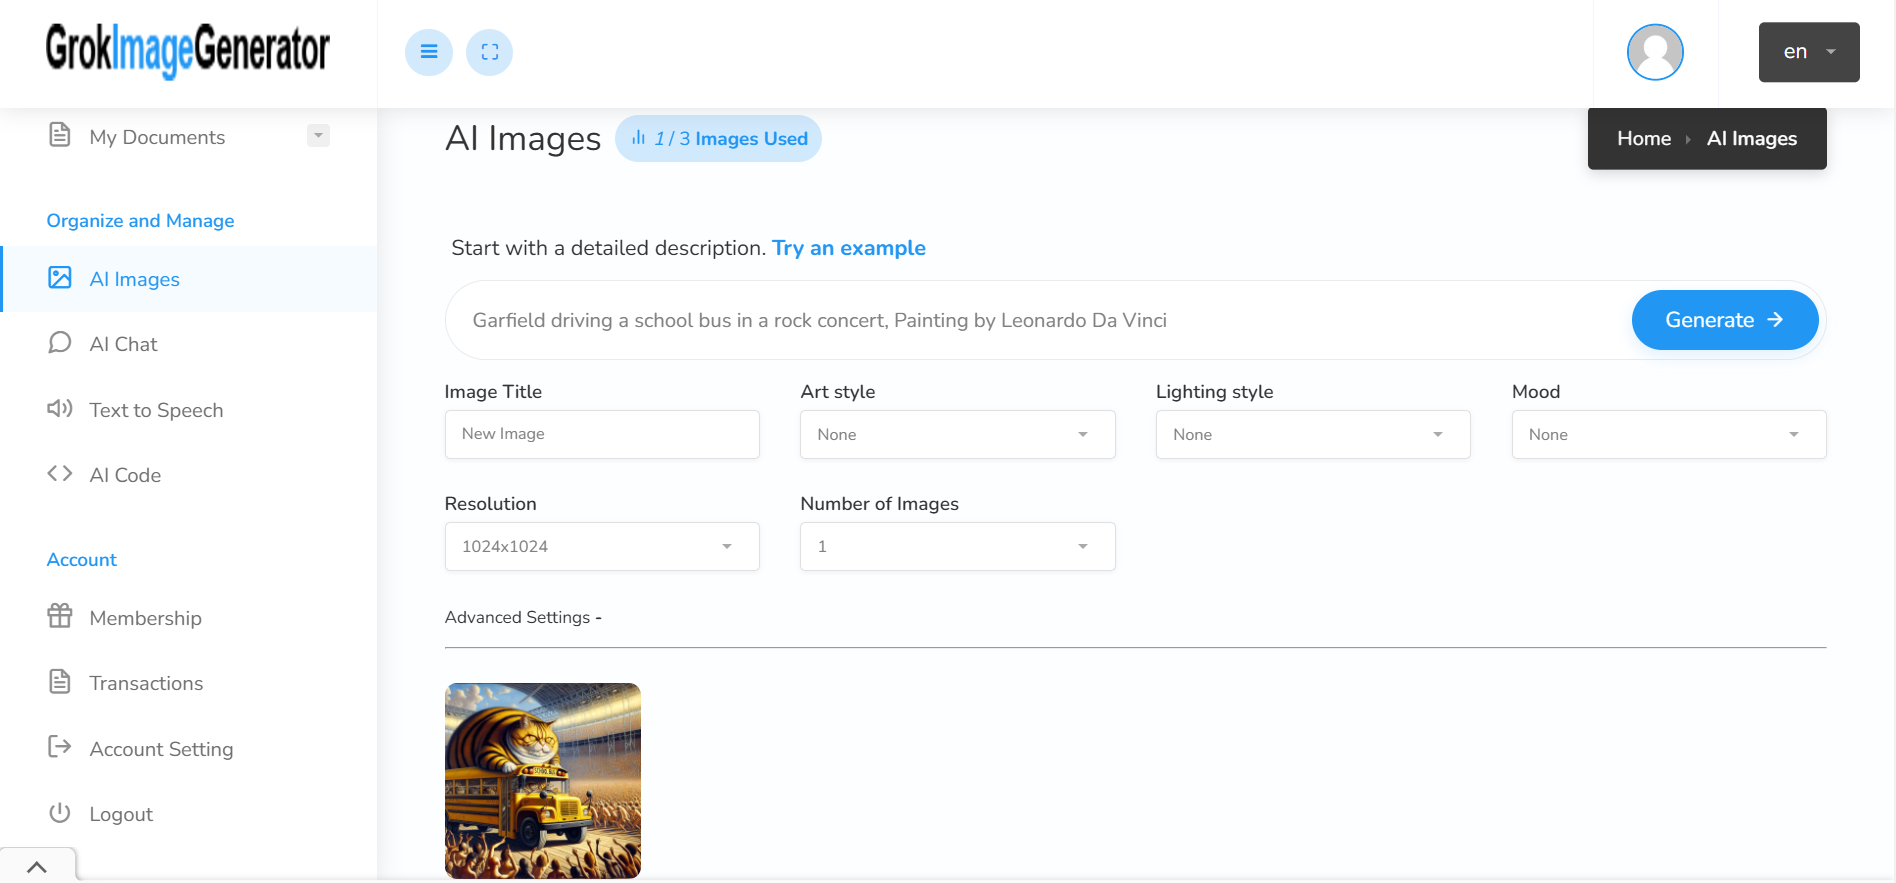Open the generated Garfield bus thumbnail
The width and height of the screenshot is (1896, 883).
pyautogui.click(x=543, y=781)
